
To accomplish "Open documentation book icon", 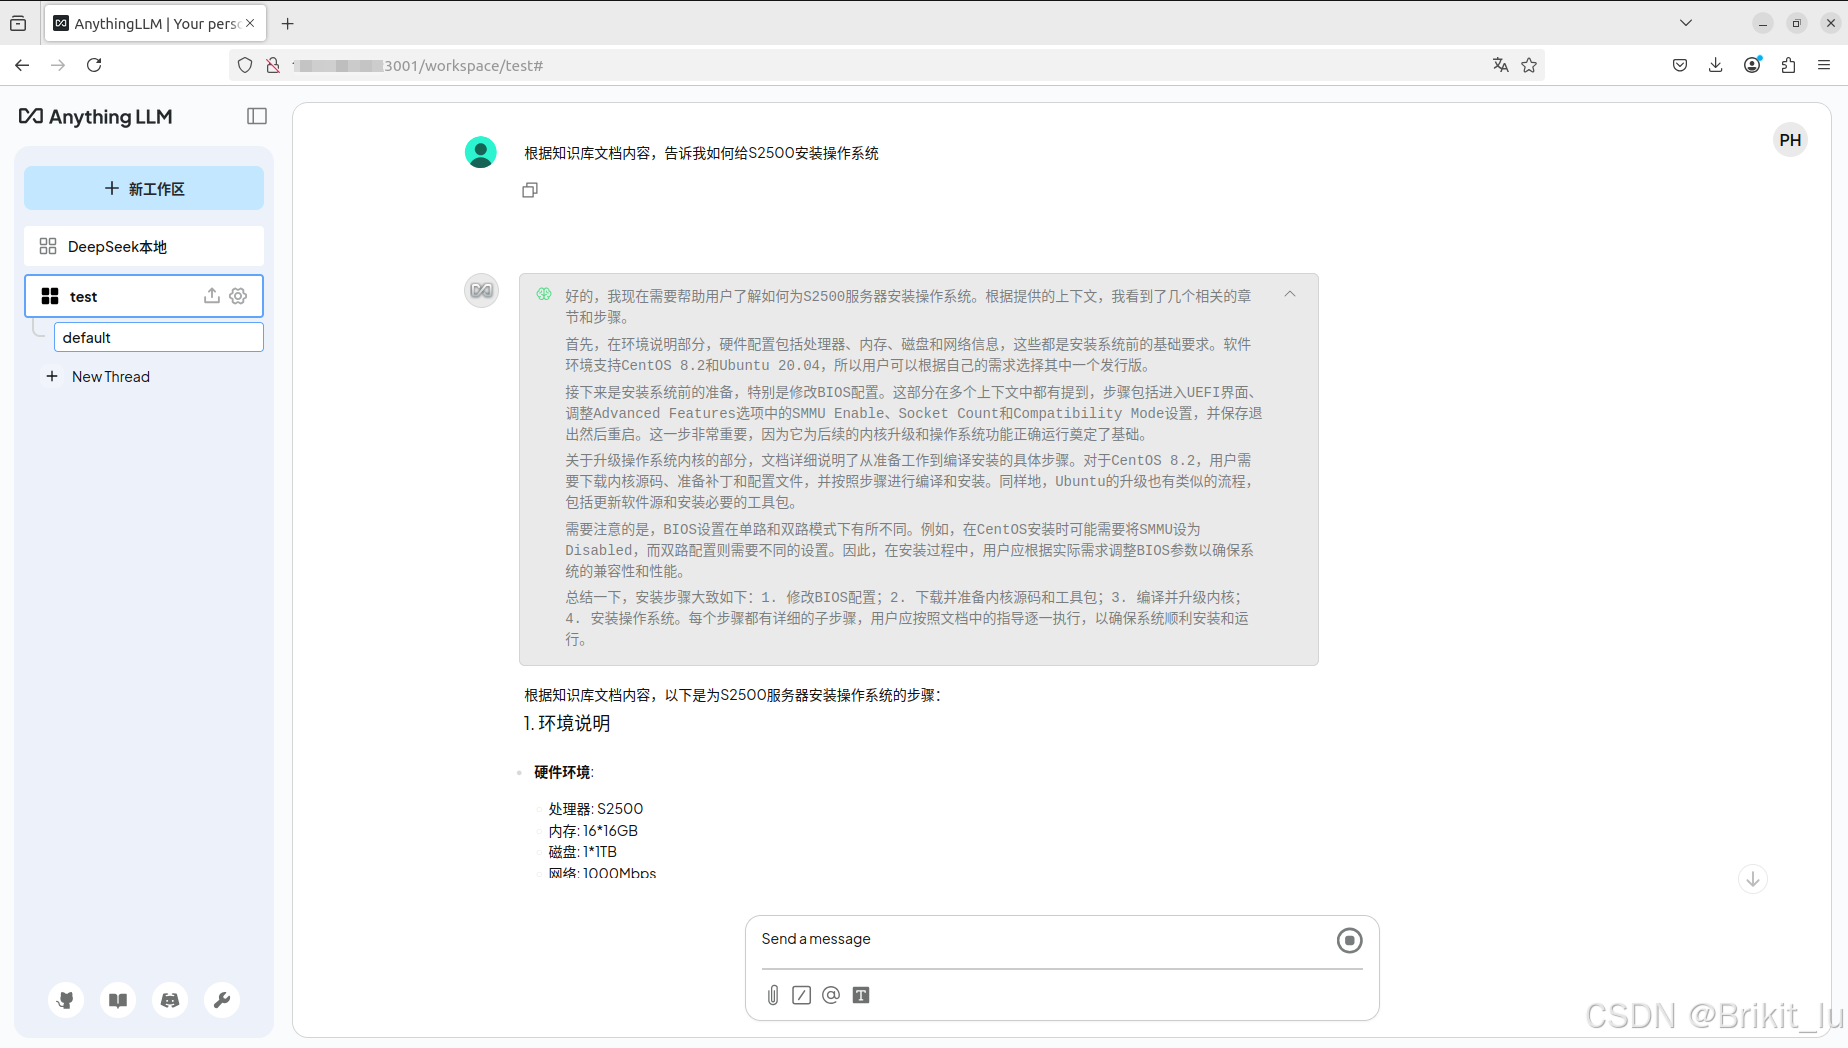I will pyautogui.click(x=118, y=1000).
